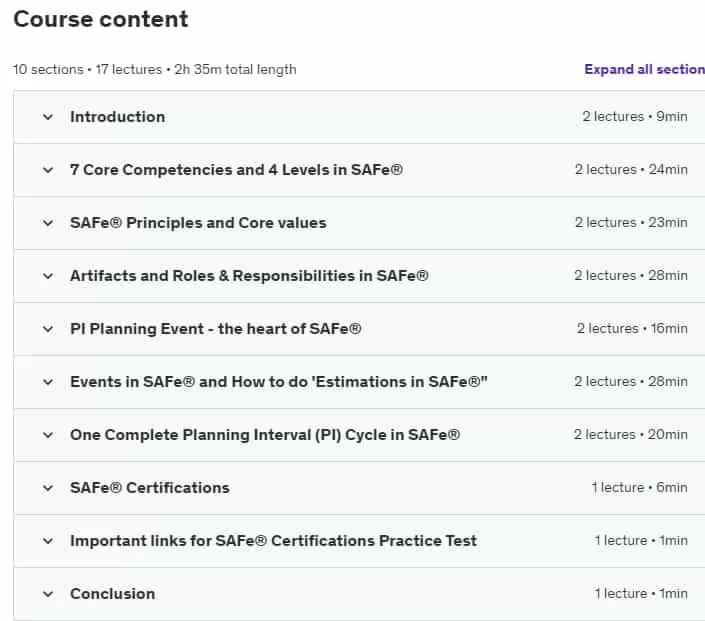Viewport: 705px width, 621px height.
Task: Select 'SAFe® Certifications' section title
Action: pos(150,488)
